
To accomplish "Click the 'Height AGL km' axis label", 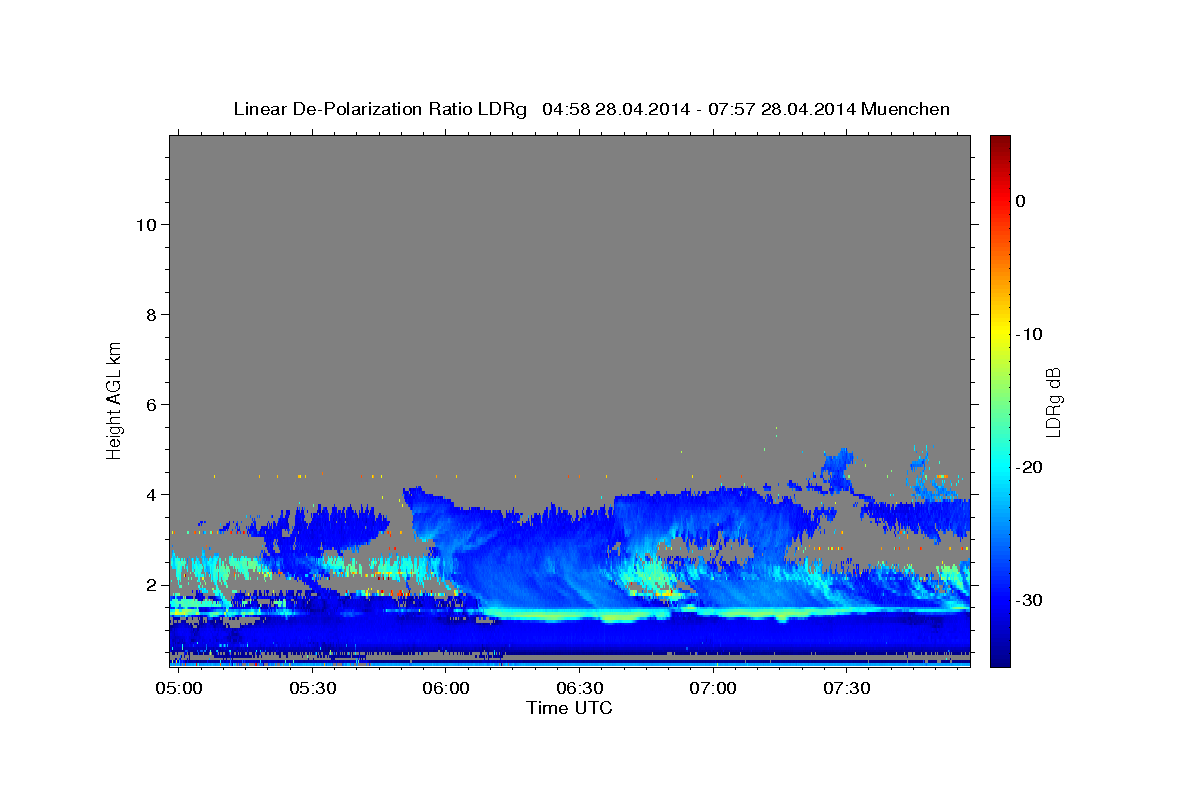I will point(114,399).
